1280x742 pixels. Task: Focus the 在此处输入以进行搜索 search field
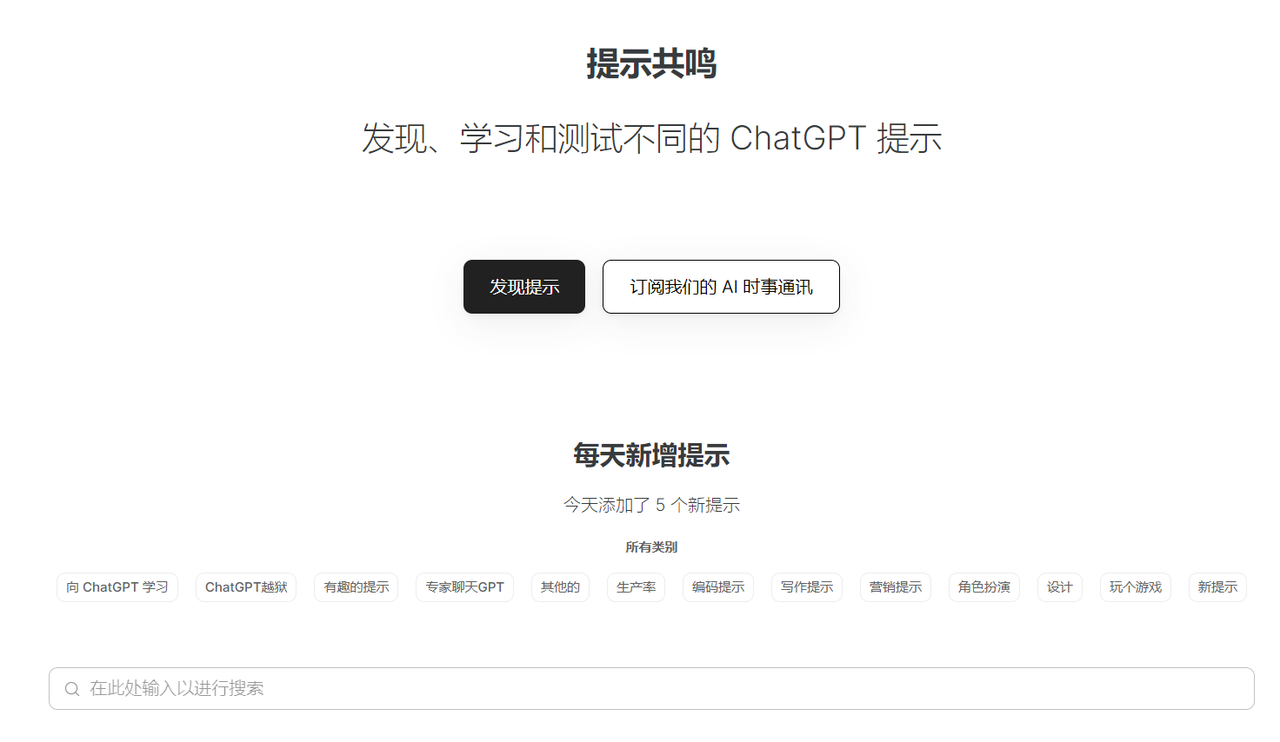(x=652, y=689)
